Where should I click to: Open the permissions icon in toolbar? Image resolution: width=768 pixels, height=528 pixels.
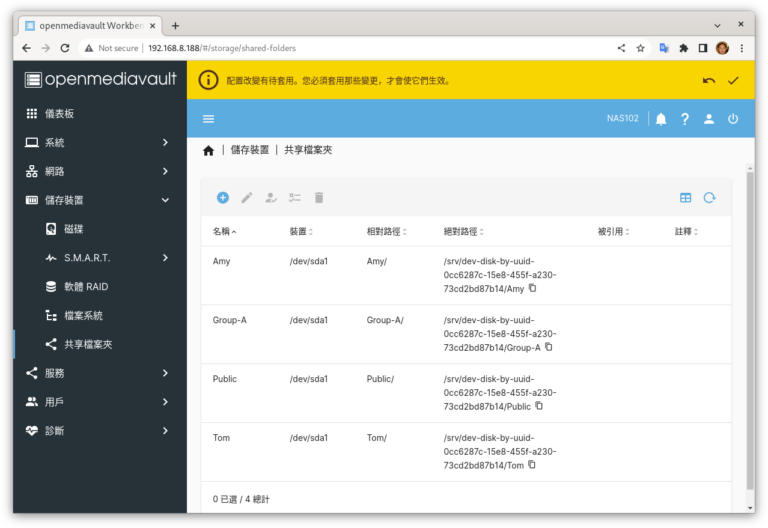(x=271, y=198)
